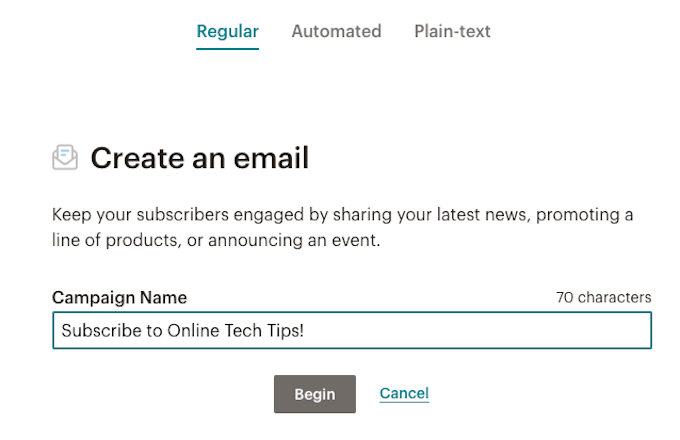Switch to the Regular tab
680x440 pixels.
click(227, 31)
